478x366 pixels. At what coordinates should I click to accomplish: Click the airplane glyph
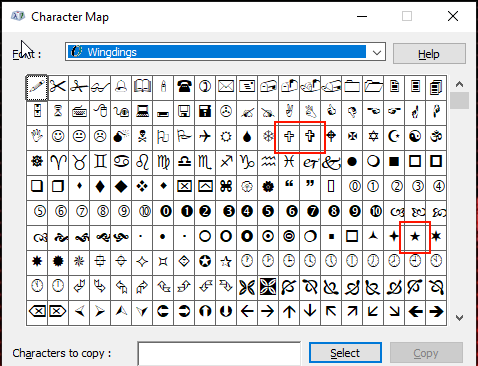[205, 136]
